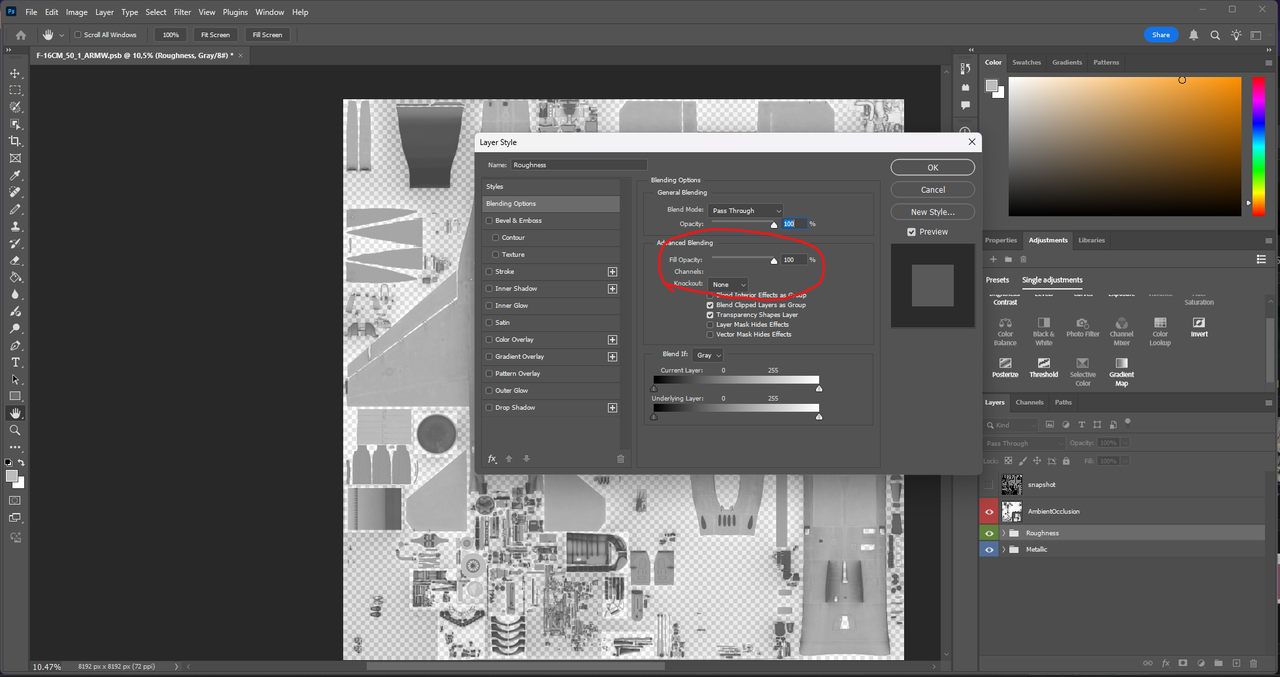Image resolution: width=1280 pixels, height=677 pixels.
Task: Select the Rectangular Marquee tool
Action: 15,90
